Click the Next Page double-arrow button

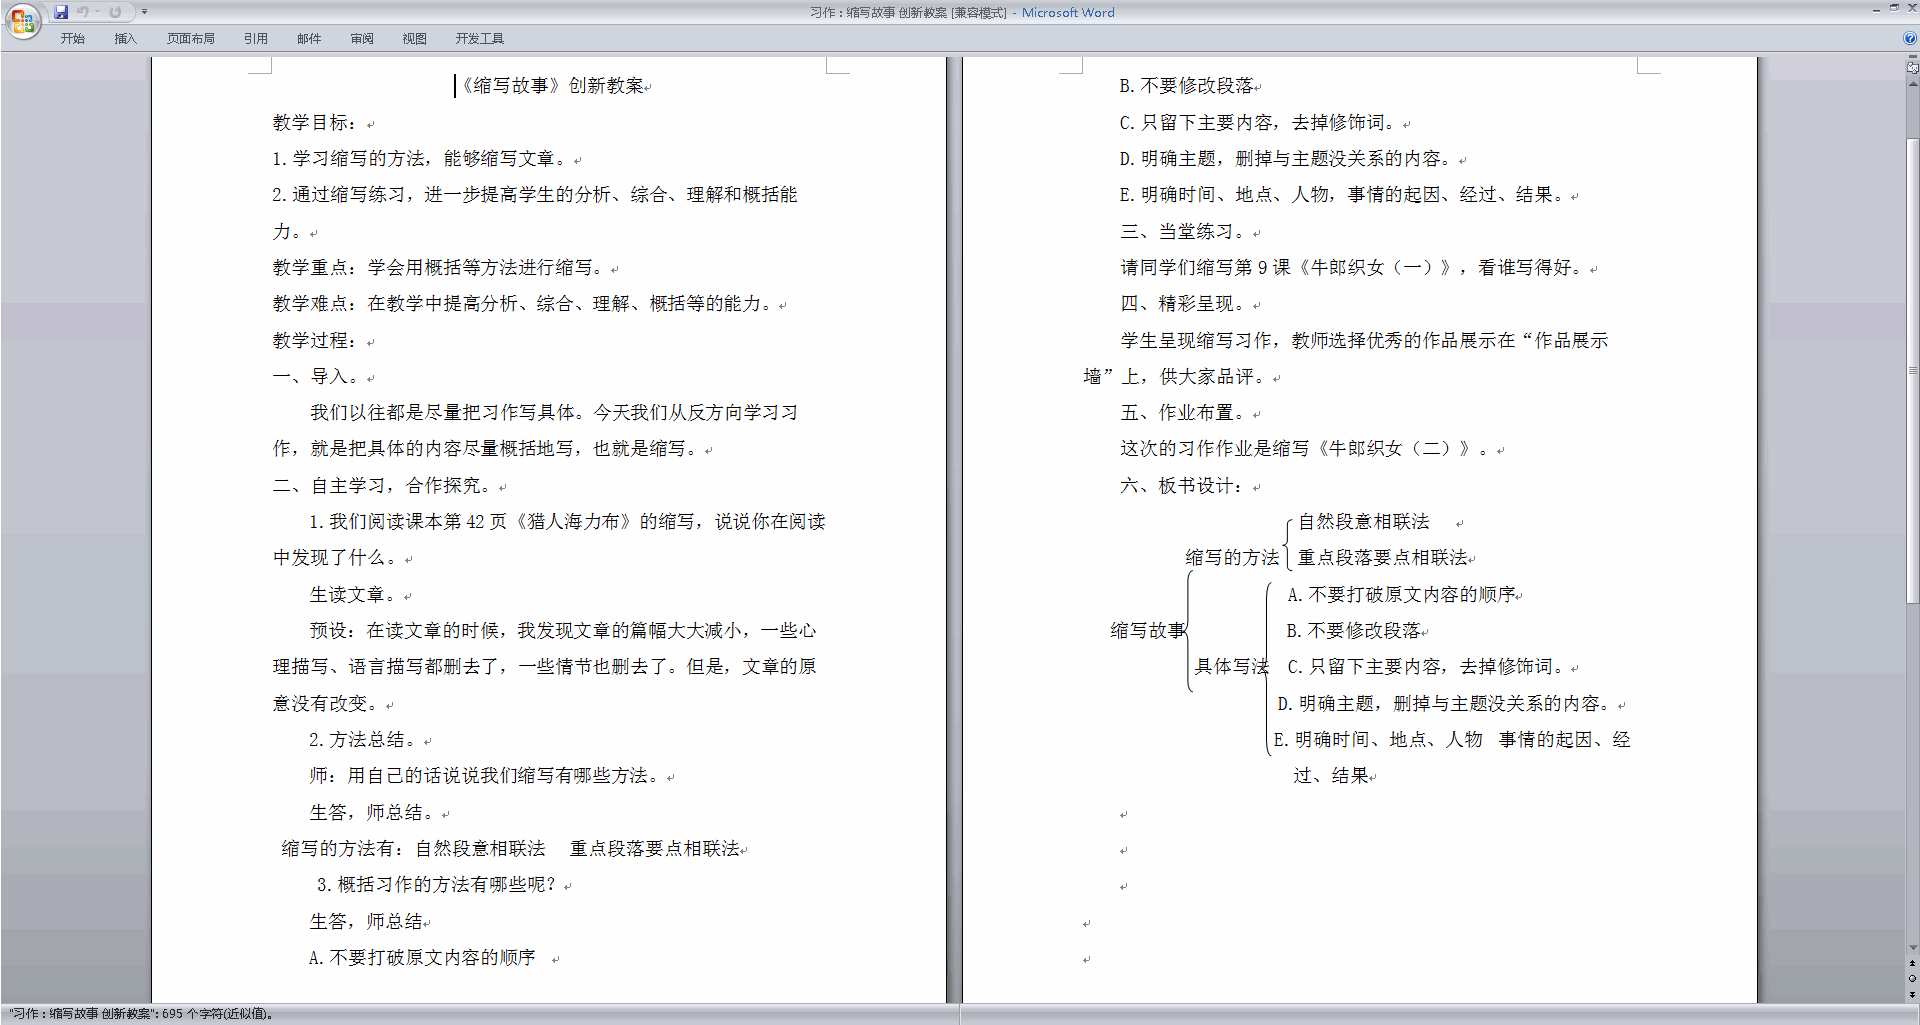[x=1913, y=994]
